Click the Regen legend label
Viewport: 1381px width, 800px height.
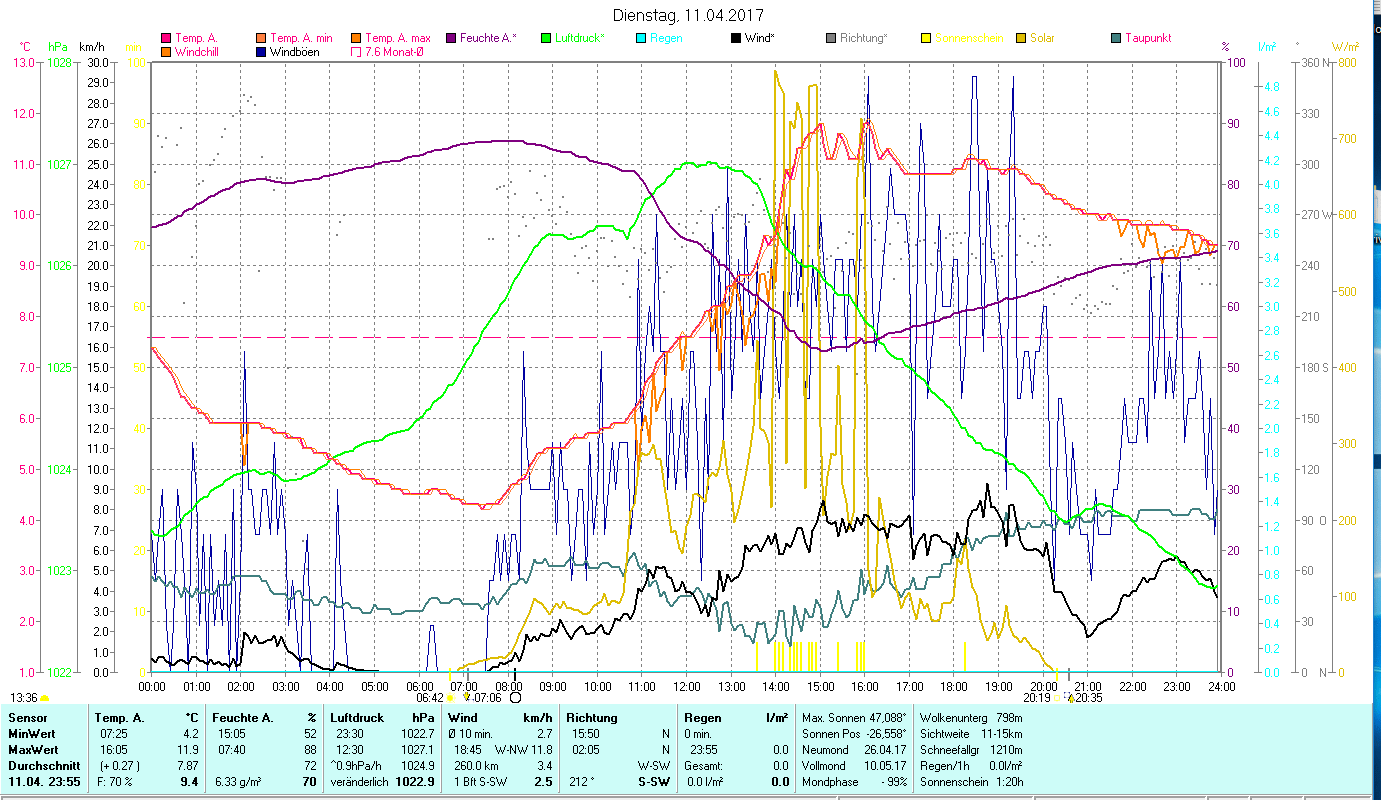click(x=667, y=39)
